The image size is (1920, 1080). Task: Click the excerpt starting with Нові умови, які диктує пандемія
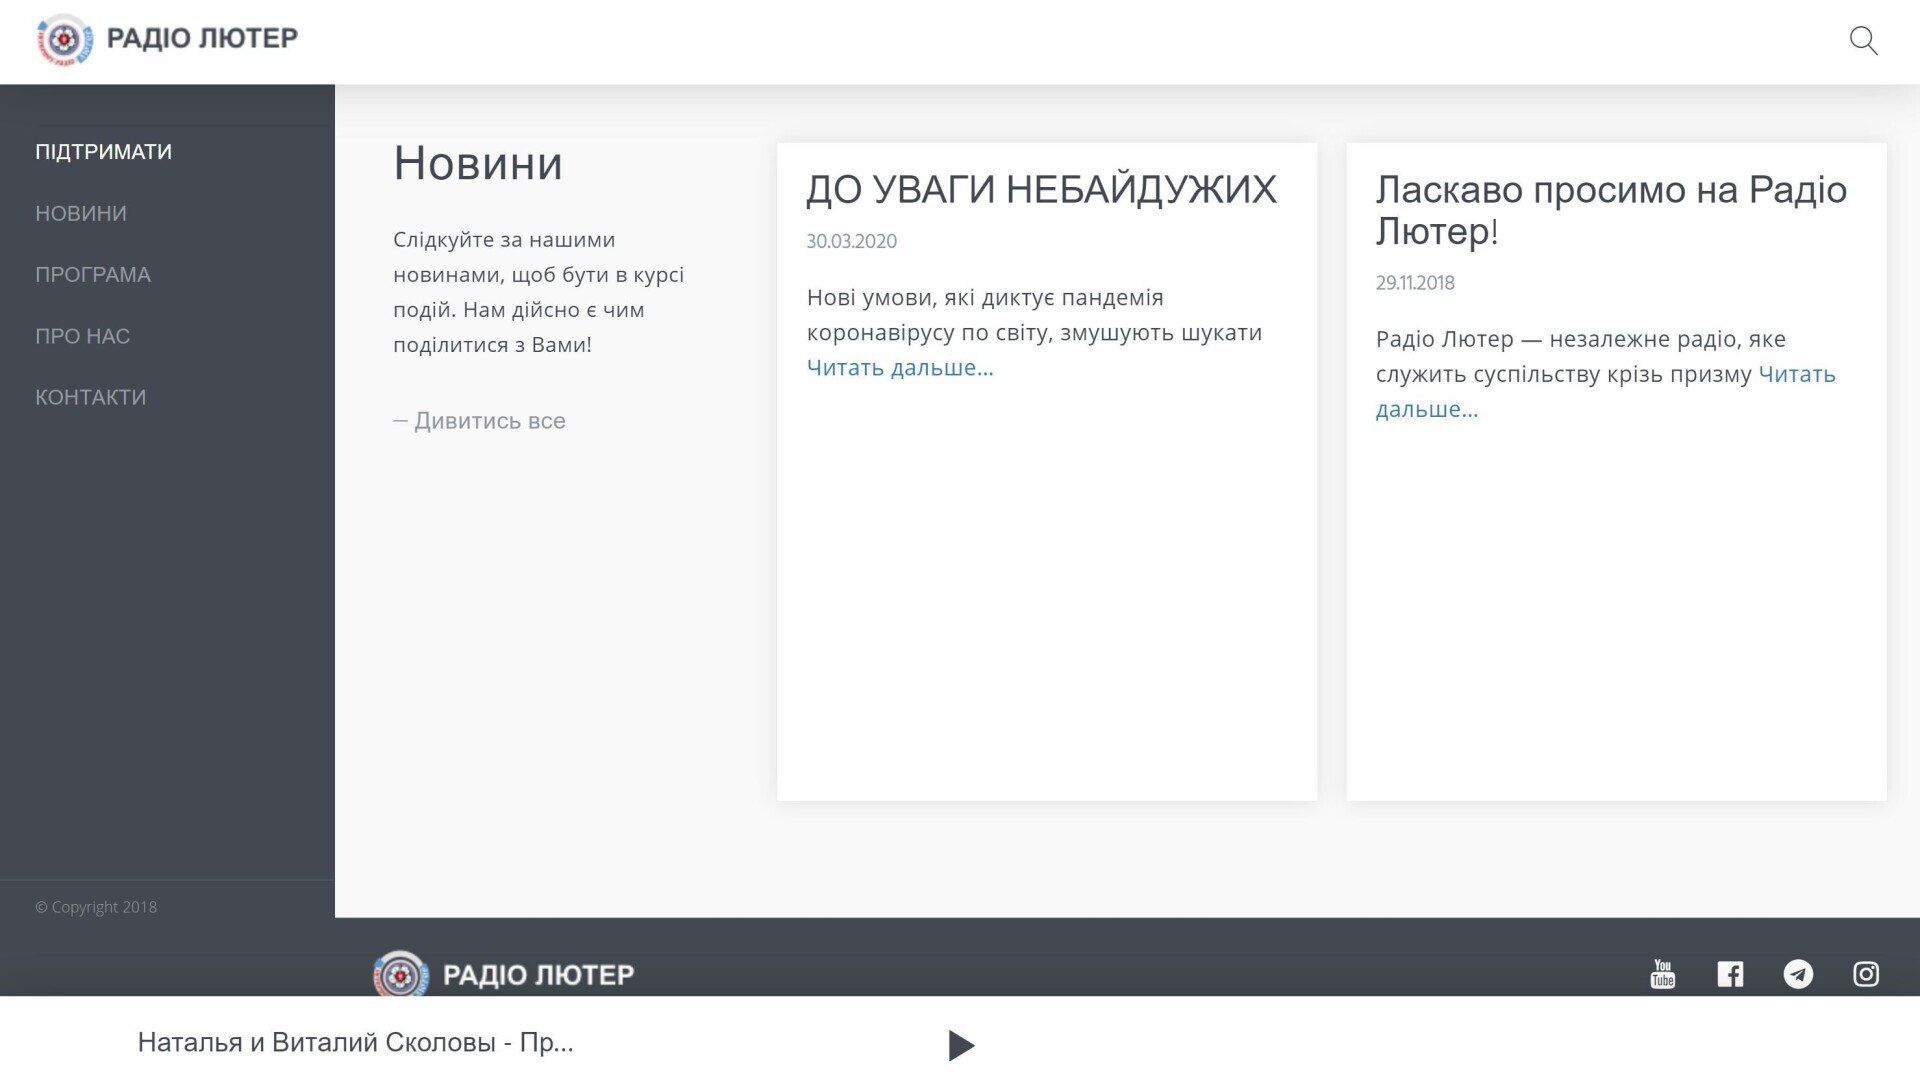tap(1034, 315)
